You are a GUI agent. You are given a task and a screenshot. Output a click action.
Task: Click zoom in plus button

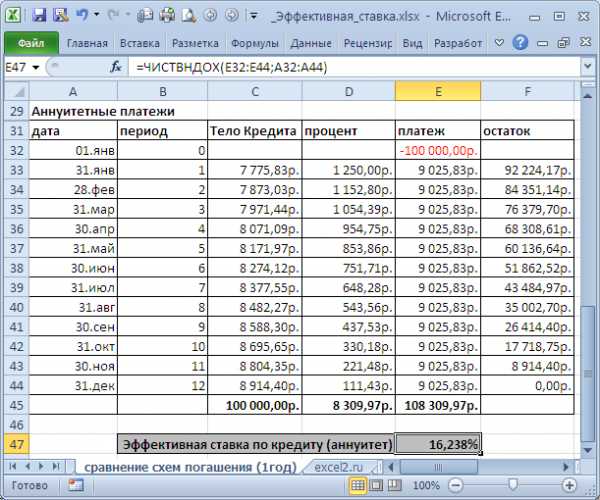(x=567, y=485)
